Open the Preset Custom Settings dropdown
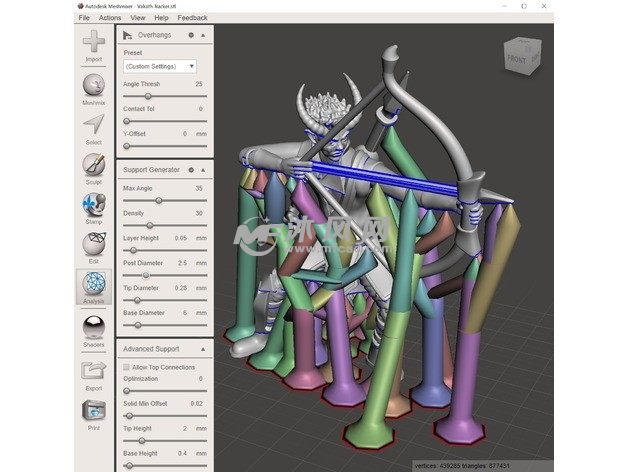This screenshot has width=628, height=472. coord(159,66)
